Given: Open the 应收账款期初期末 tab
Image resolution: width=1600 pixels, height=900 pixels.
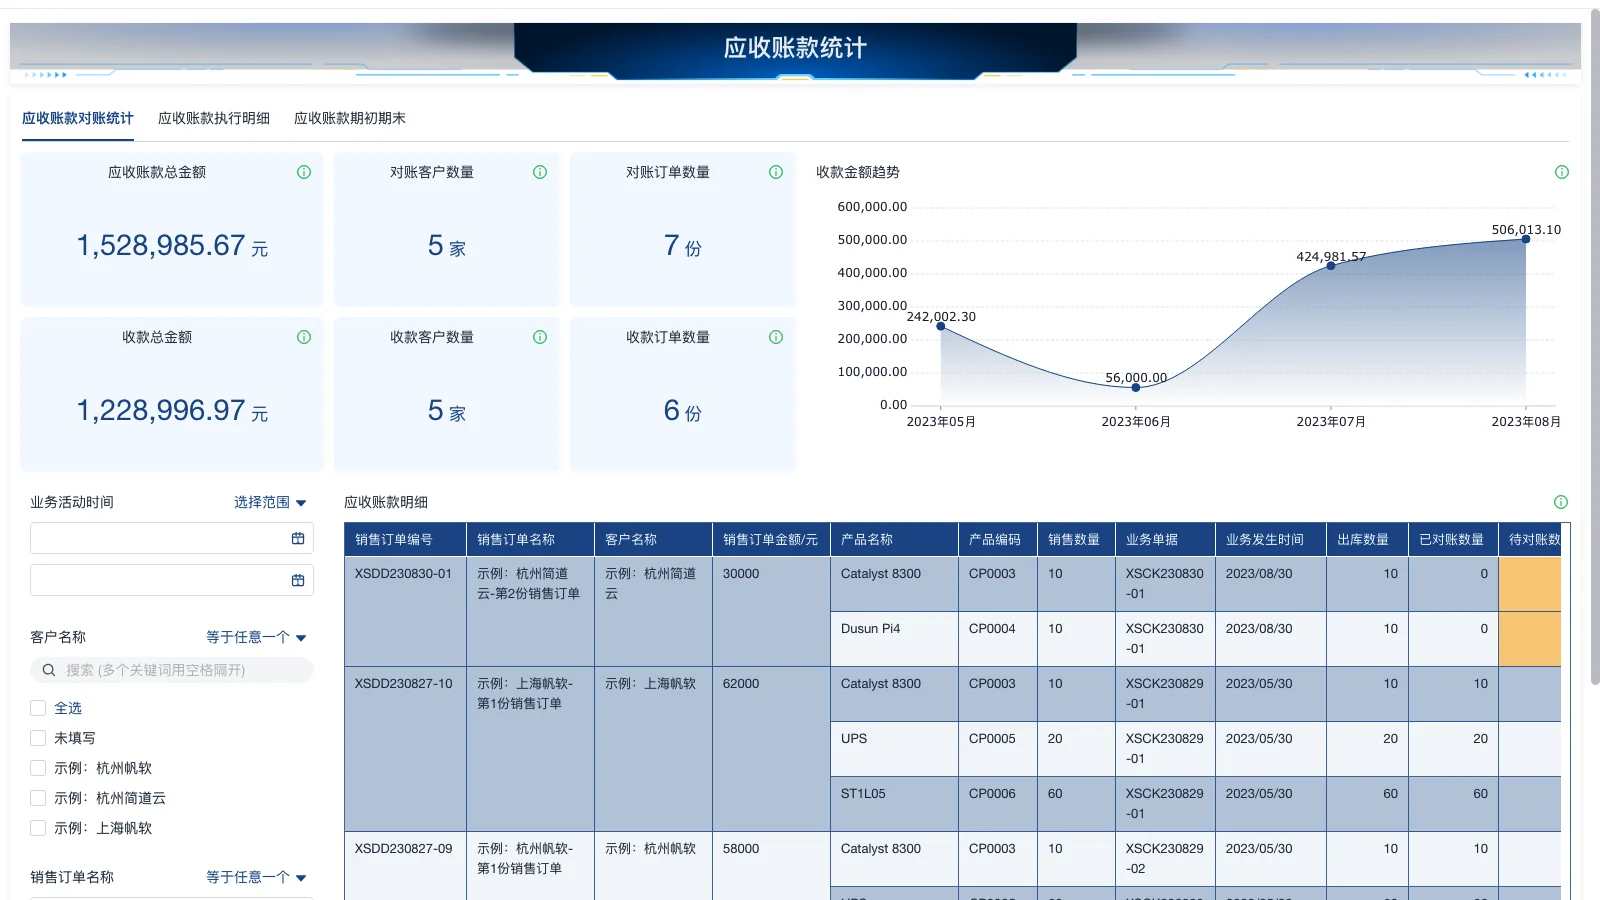Looking at the screenshot, I should [350, 117].
